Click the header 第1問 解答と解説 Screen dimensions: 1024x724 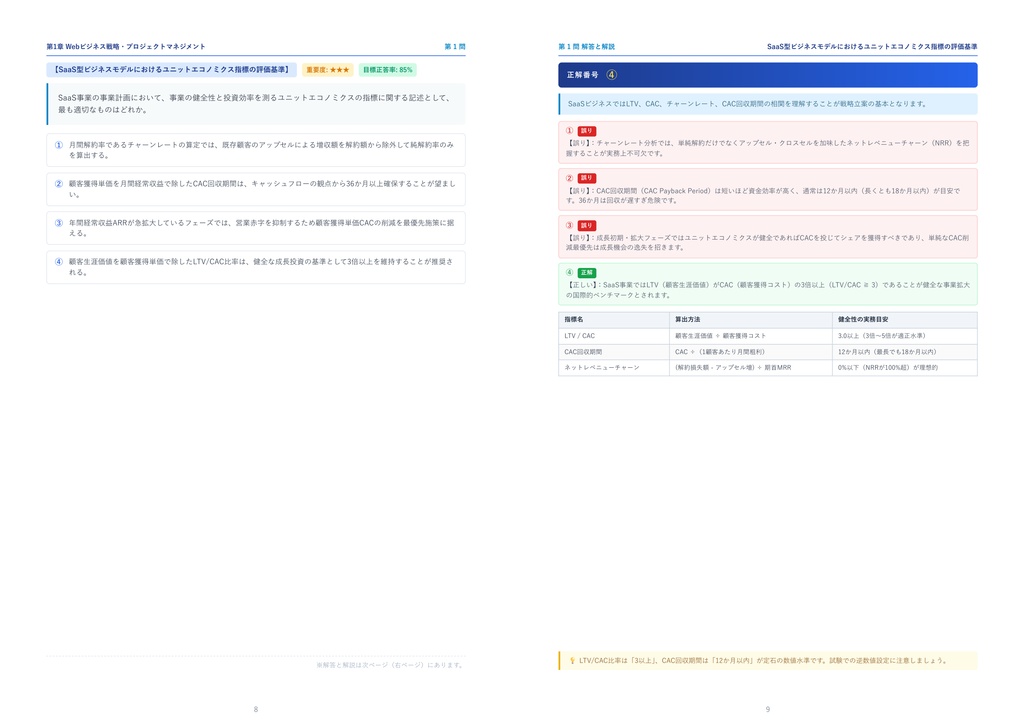pyautogui.click(x=586, y=47)
